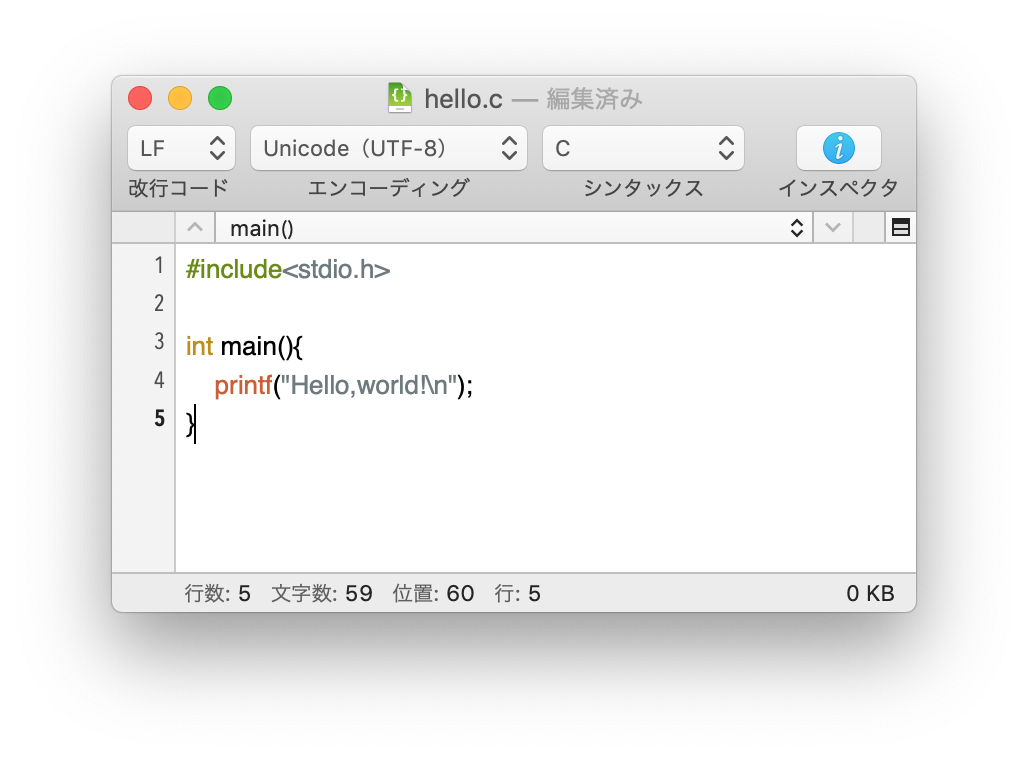Click the printf("Hello,world!\n"); line
This screenshot has width=1028, height=760.
pos(344,386)
